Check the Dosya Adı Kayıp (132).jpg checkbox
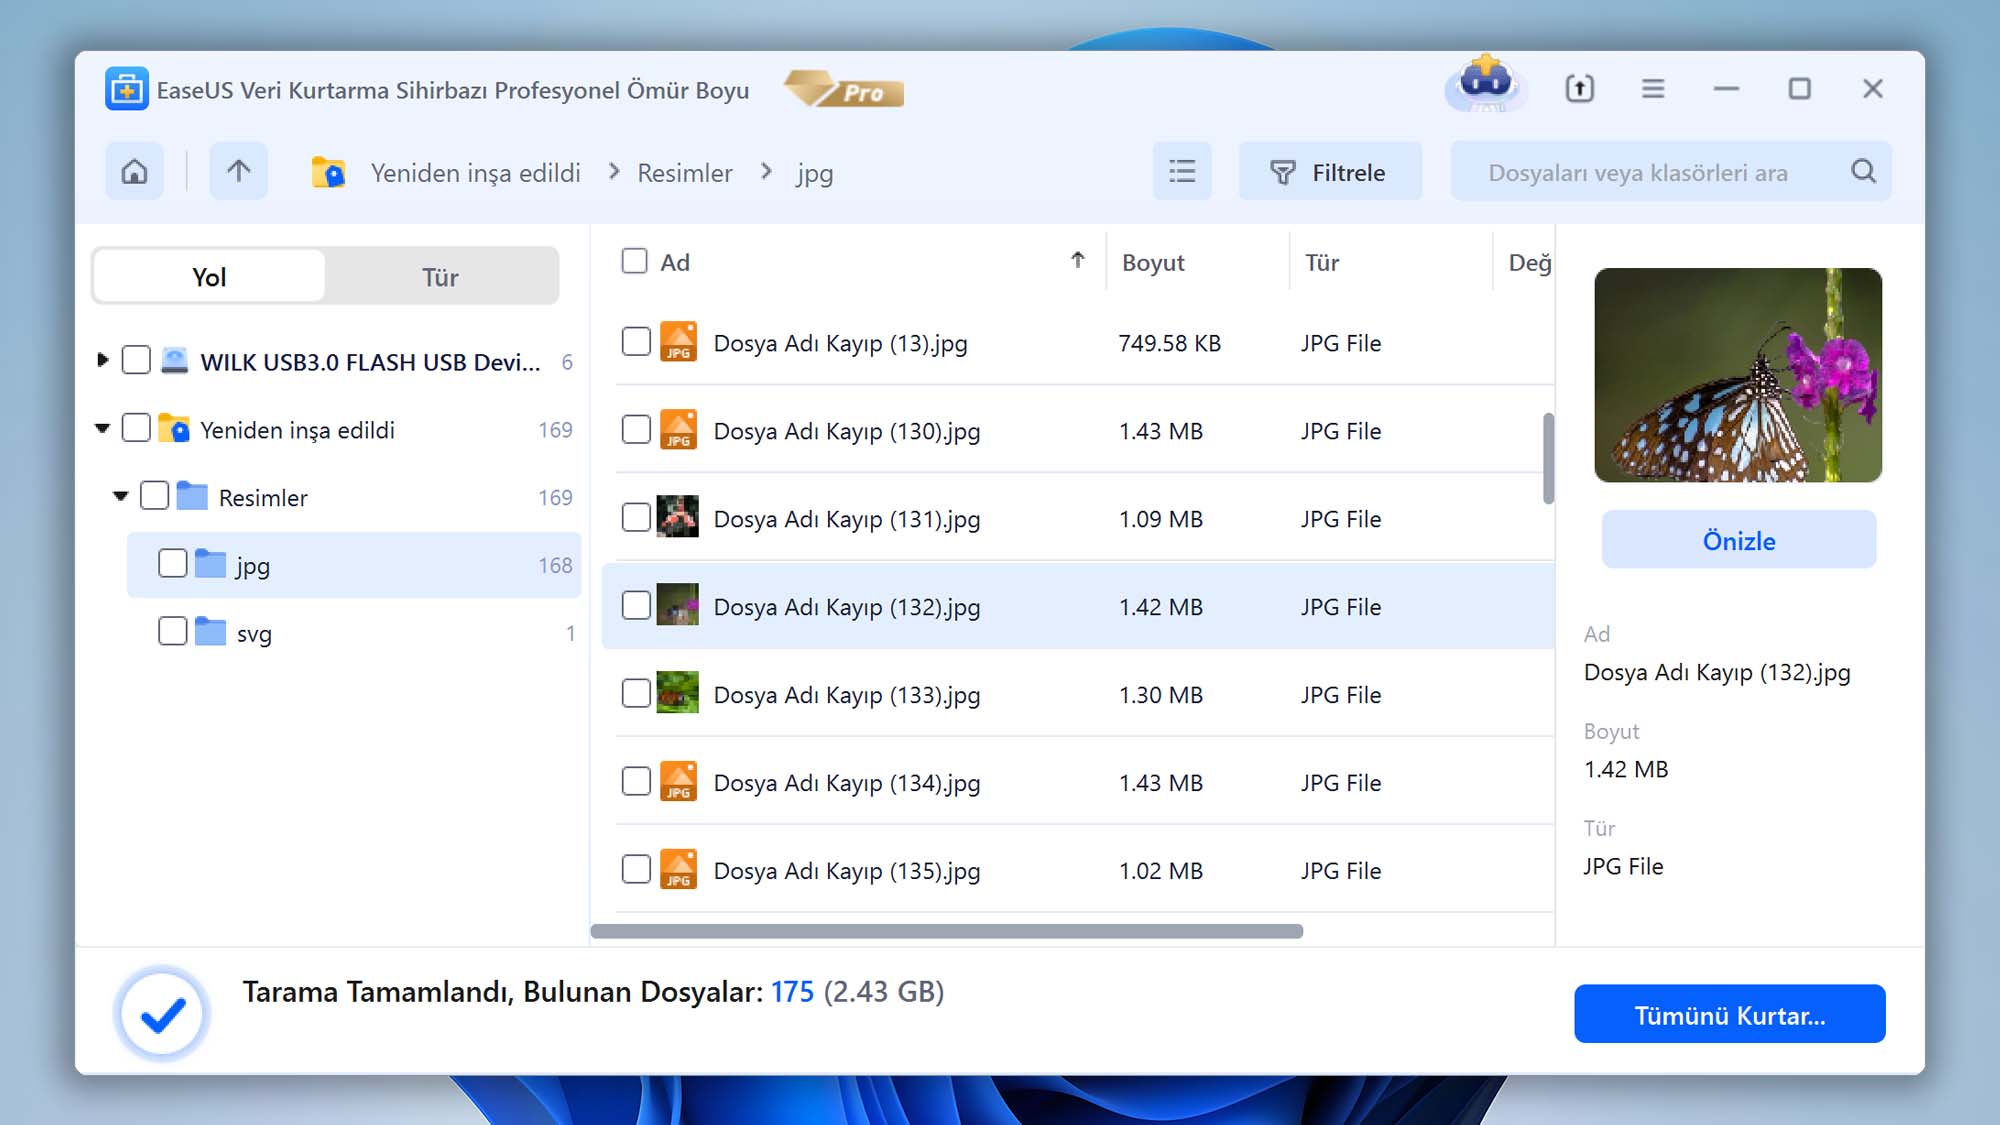The height and width of the screenshot is (1125, 2000). click(636, 605)
